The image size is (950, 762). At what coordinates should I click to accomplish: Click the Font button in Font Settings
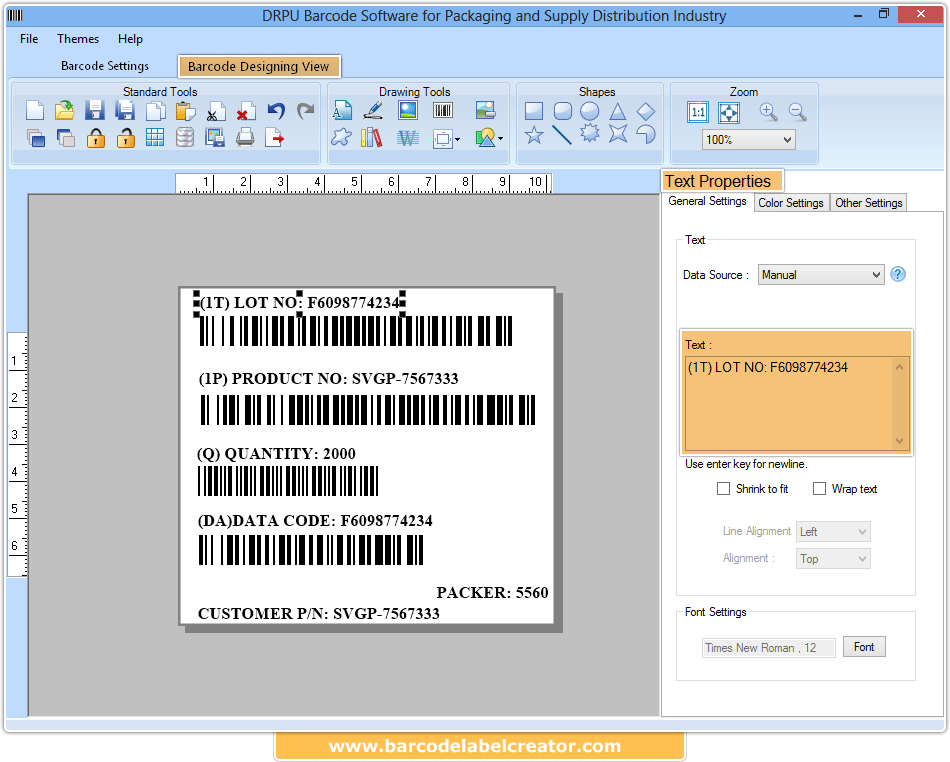tap(864, 647)
